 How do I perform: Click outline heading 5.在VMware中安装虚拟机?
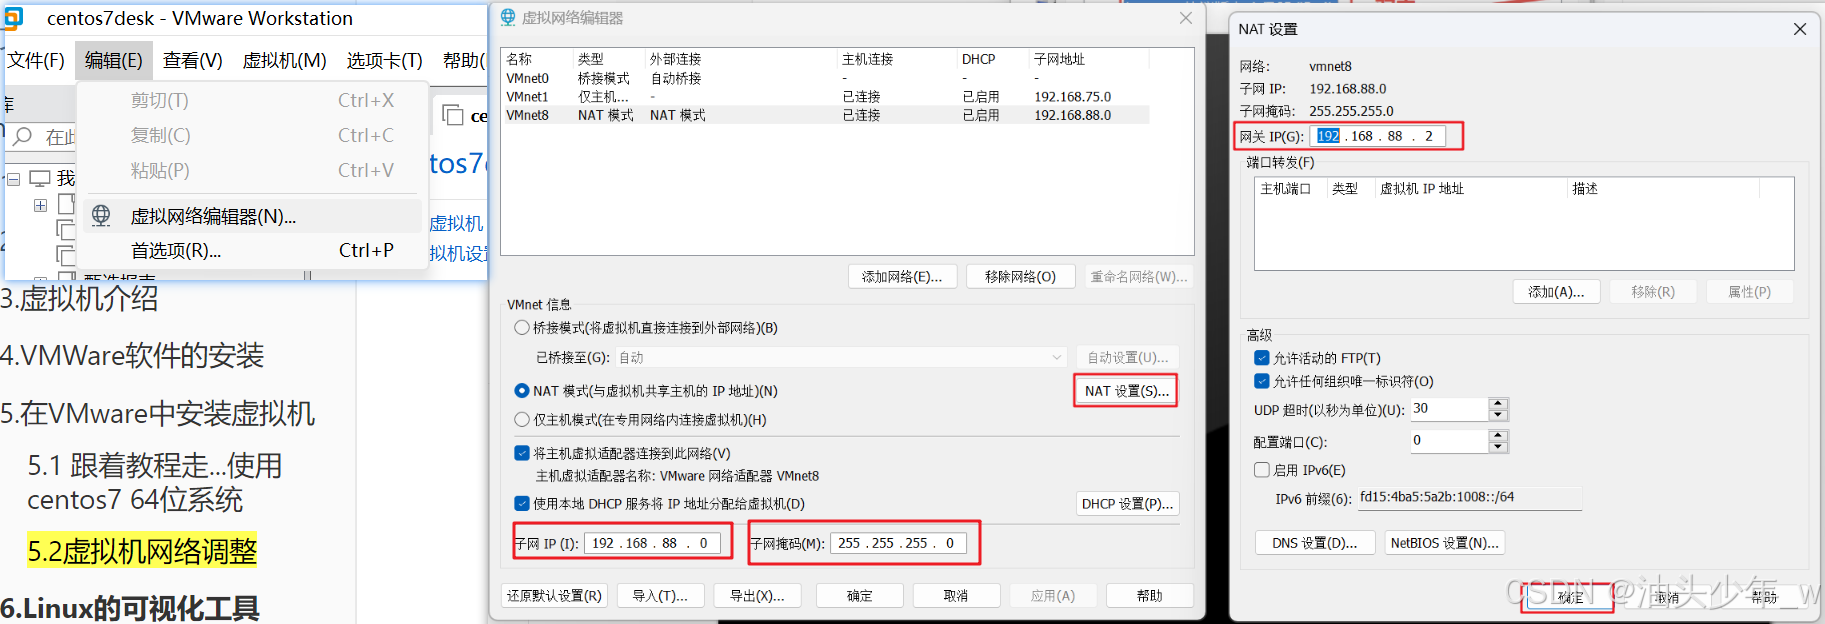(x=158, y=413)
